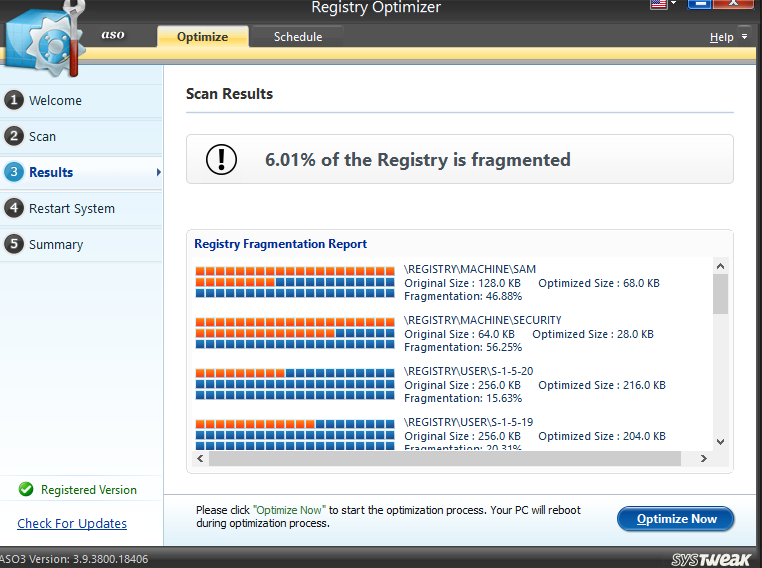Click the number 4 step icon
762x568 pixels.
[x=14, y=208]
